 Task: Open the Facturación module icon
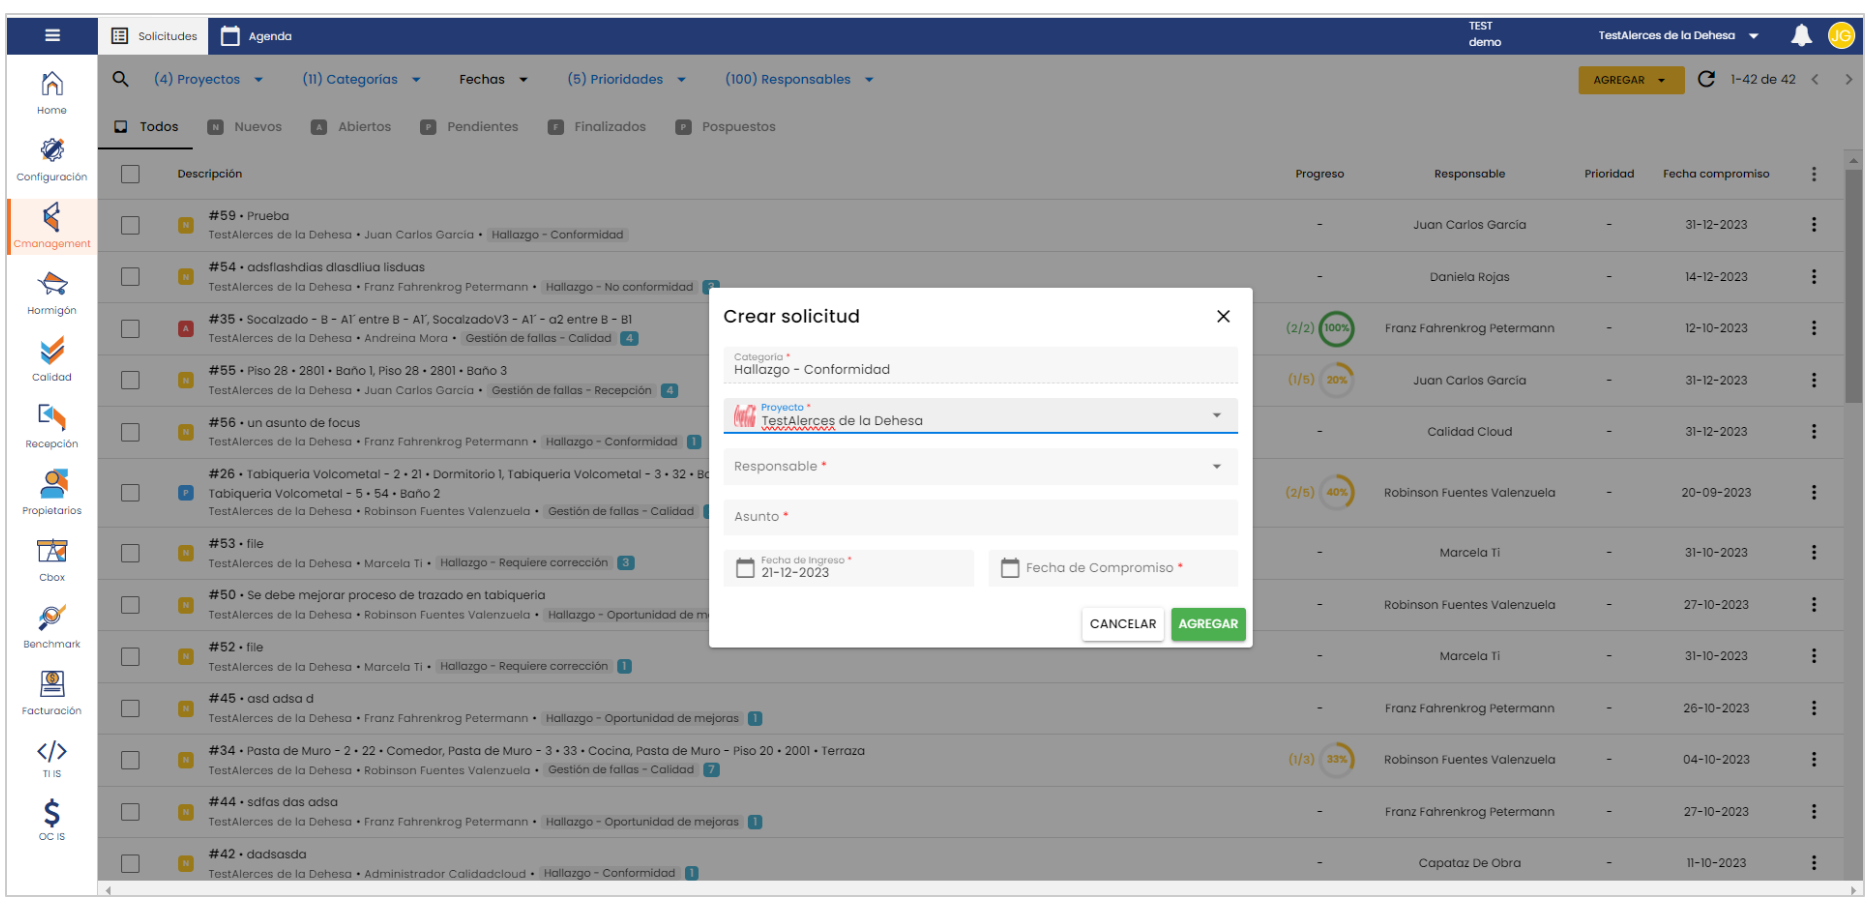[52, 692]
